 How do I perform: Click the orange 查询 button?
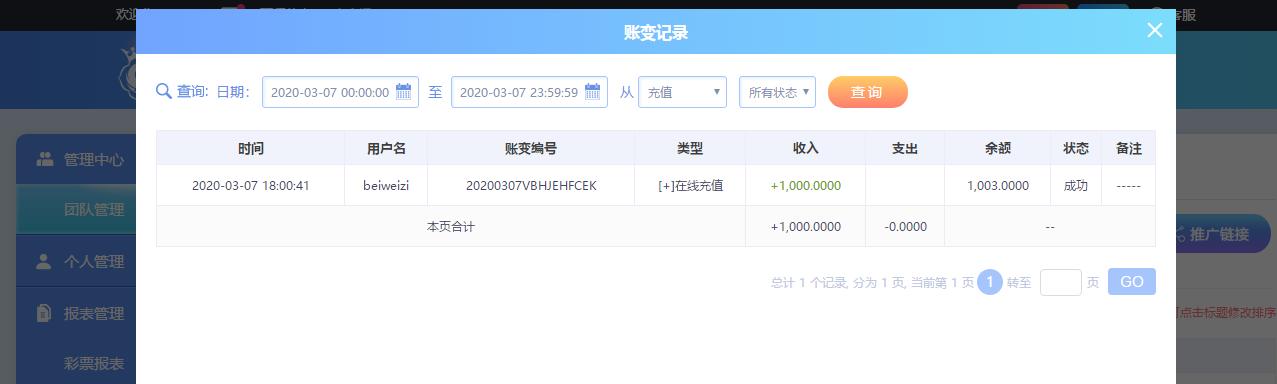click(867, 92)
